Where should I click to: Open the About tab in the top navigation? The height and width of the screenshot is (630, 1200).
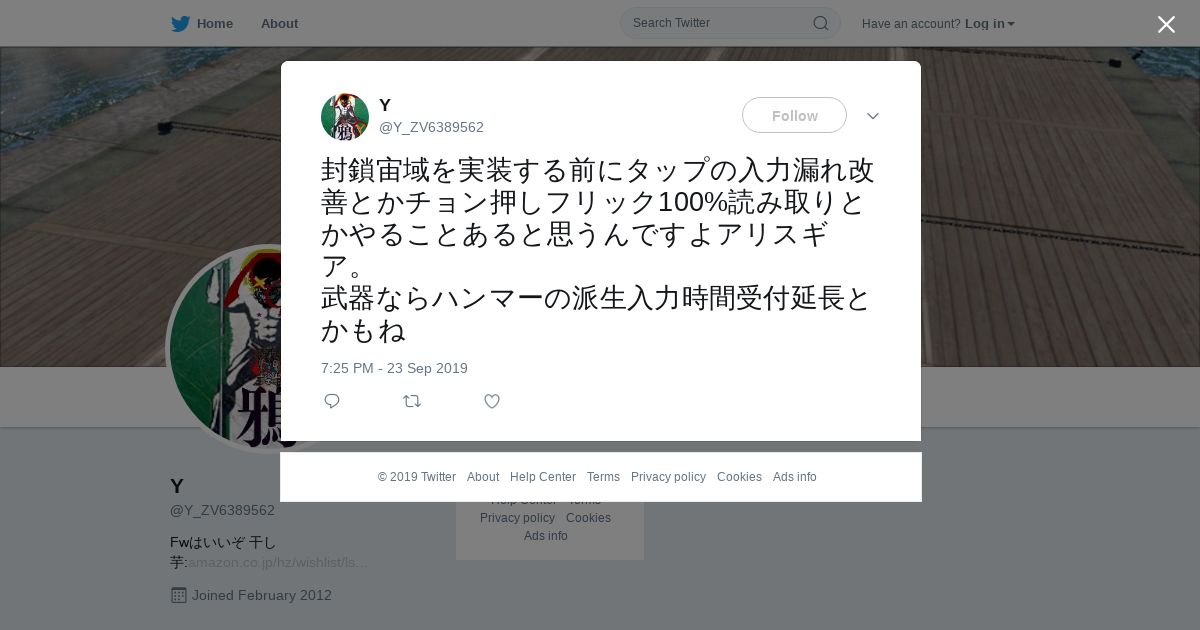(x=279, y=23)
